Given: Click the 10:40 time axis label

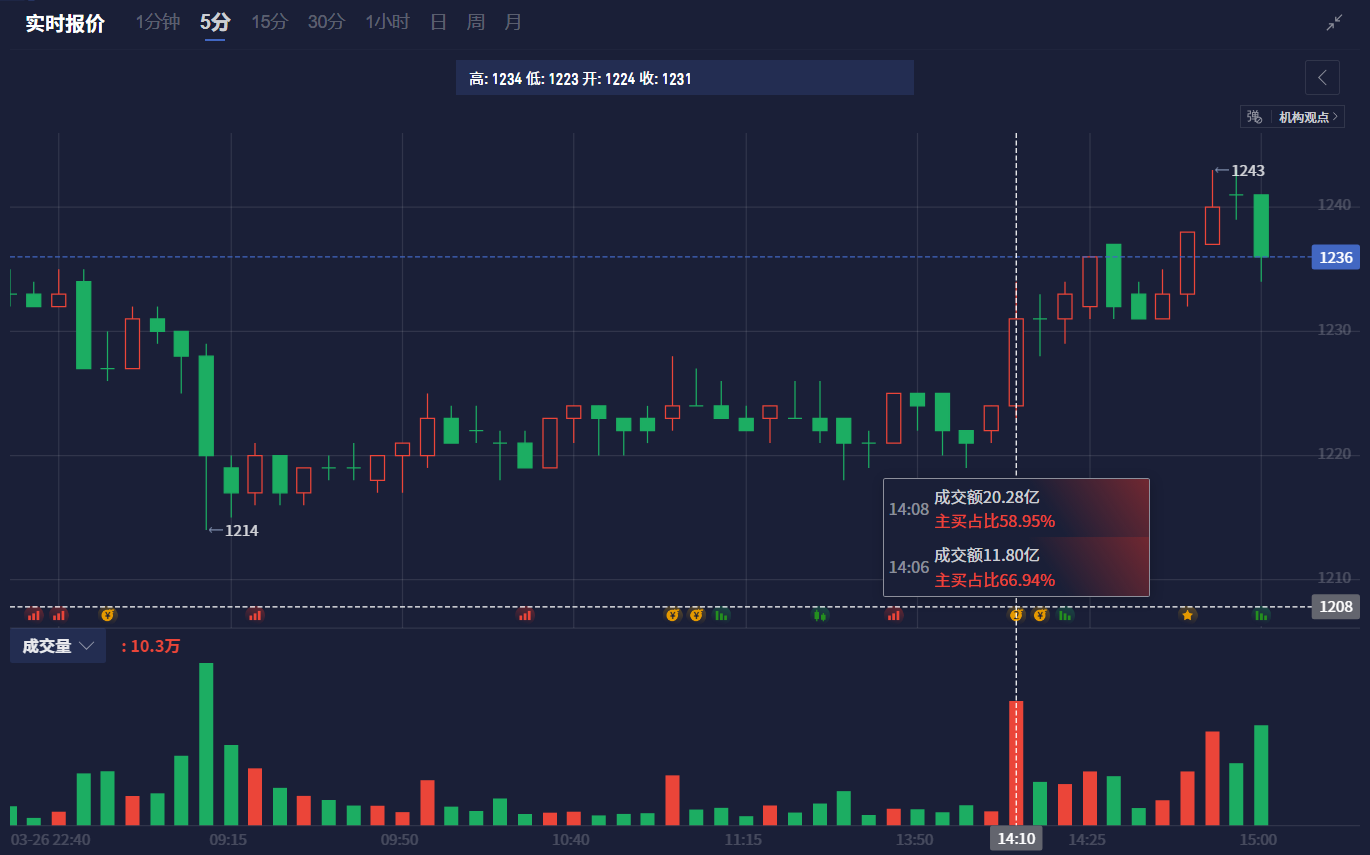Looking at the screenshot, I should (x=571, y=839).
